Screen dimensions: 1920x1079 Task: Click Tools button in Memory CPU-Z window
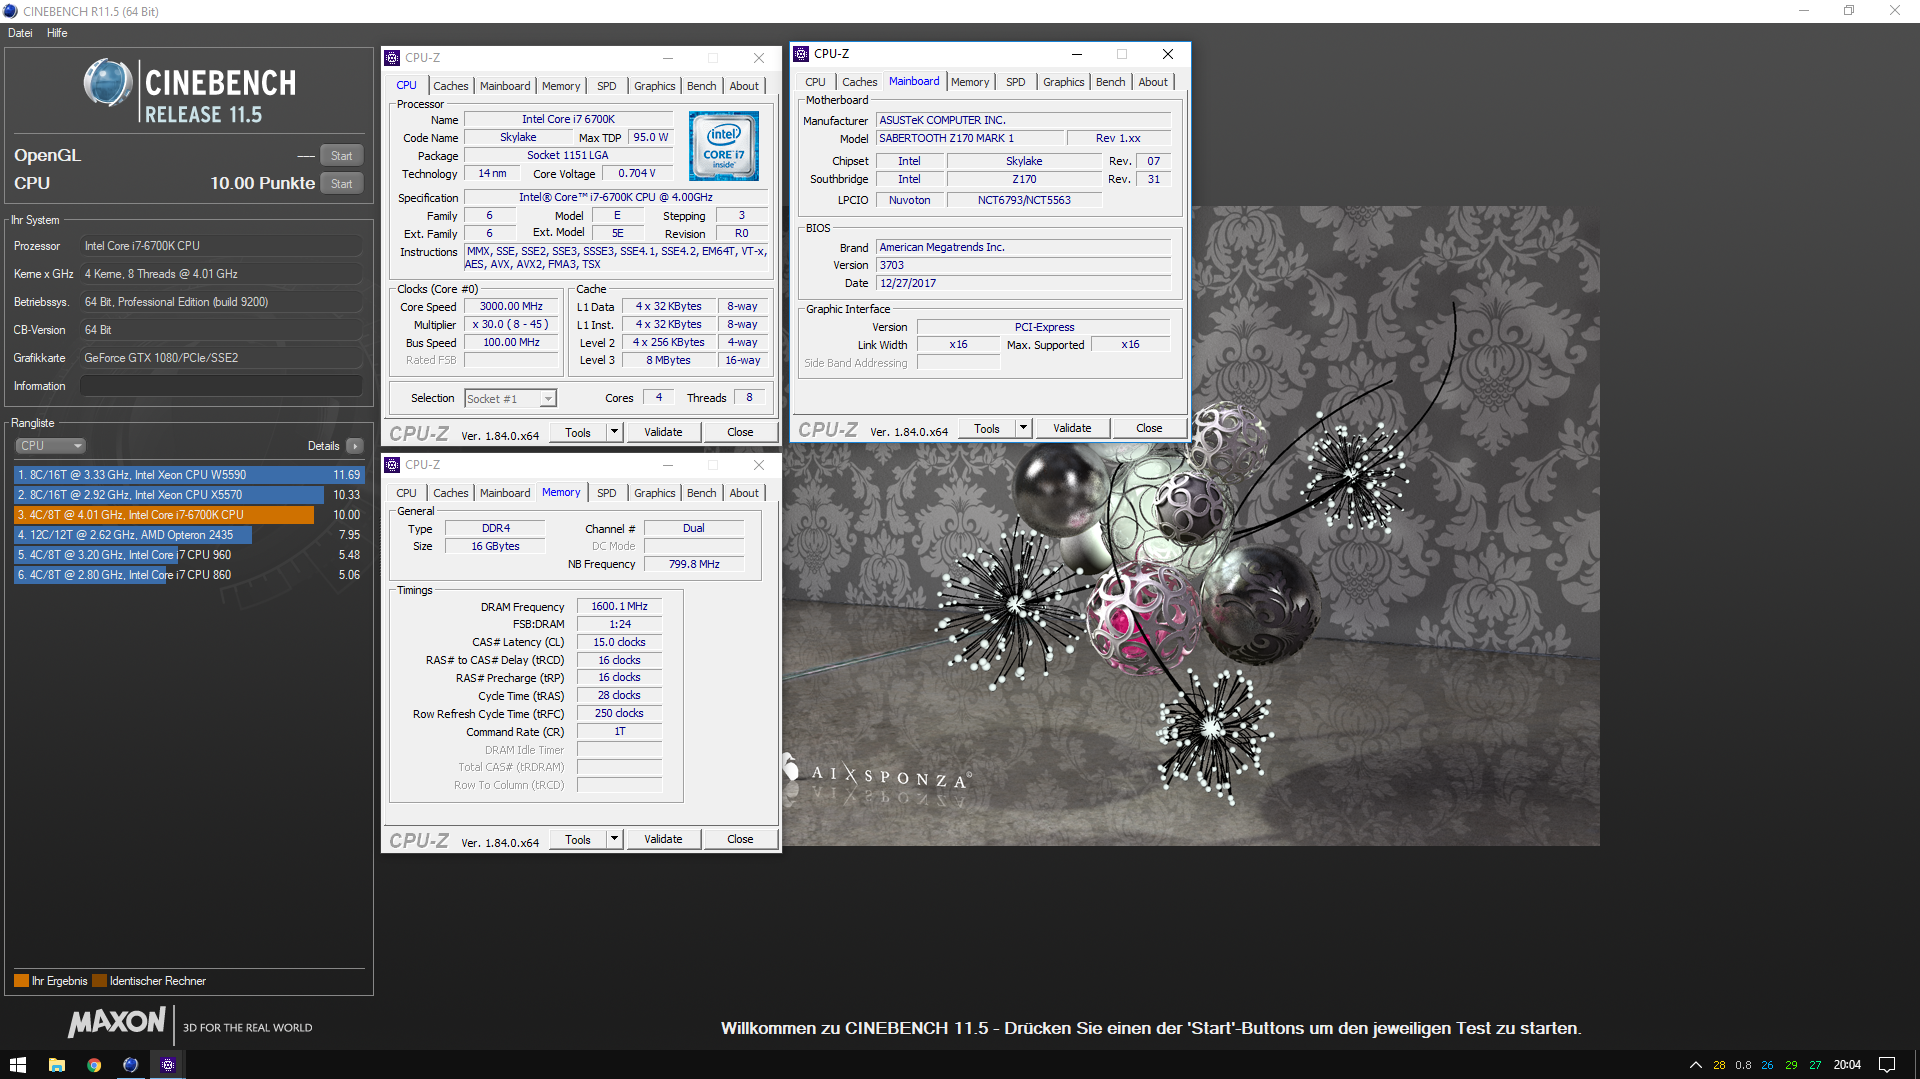coord(578,840)
